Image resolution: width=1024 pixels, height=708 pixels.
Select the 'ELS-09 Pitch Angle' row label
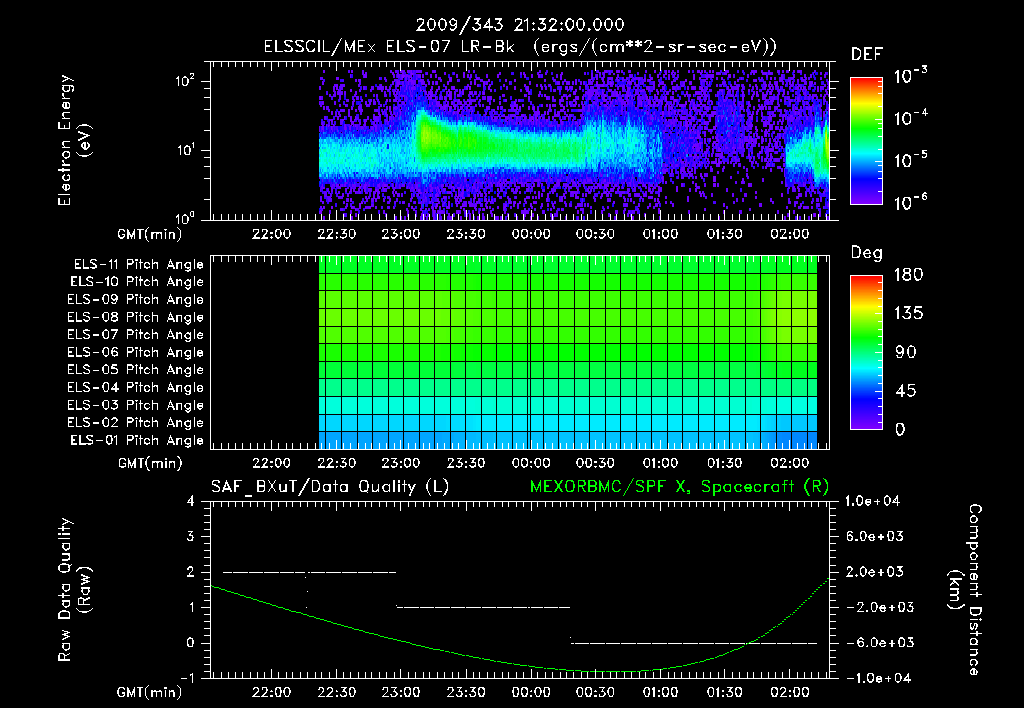(x=136, y=300)
